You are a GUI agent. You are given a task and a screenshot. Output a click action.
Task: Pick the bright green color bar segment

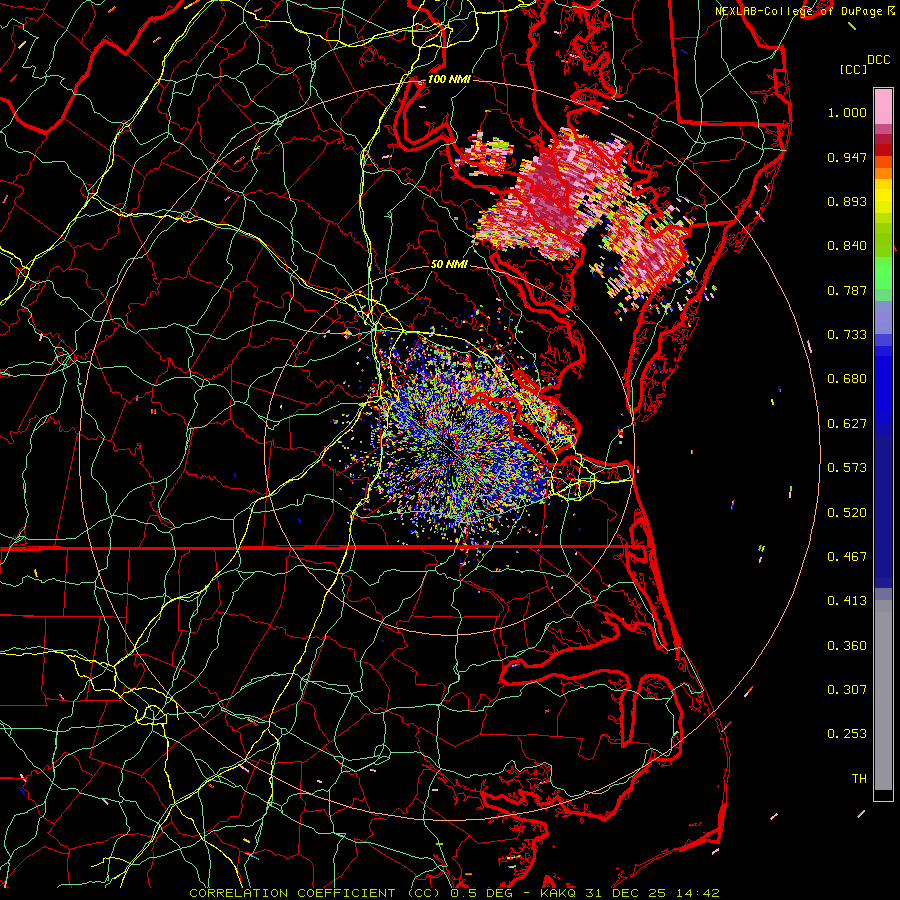click(883, 273)
